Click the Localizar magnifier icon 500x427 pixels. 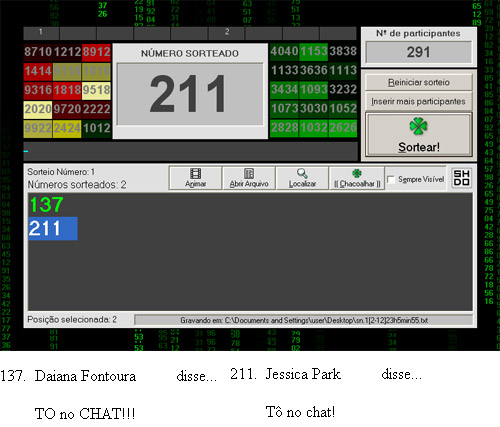[302, 173]
